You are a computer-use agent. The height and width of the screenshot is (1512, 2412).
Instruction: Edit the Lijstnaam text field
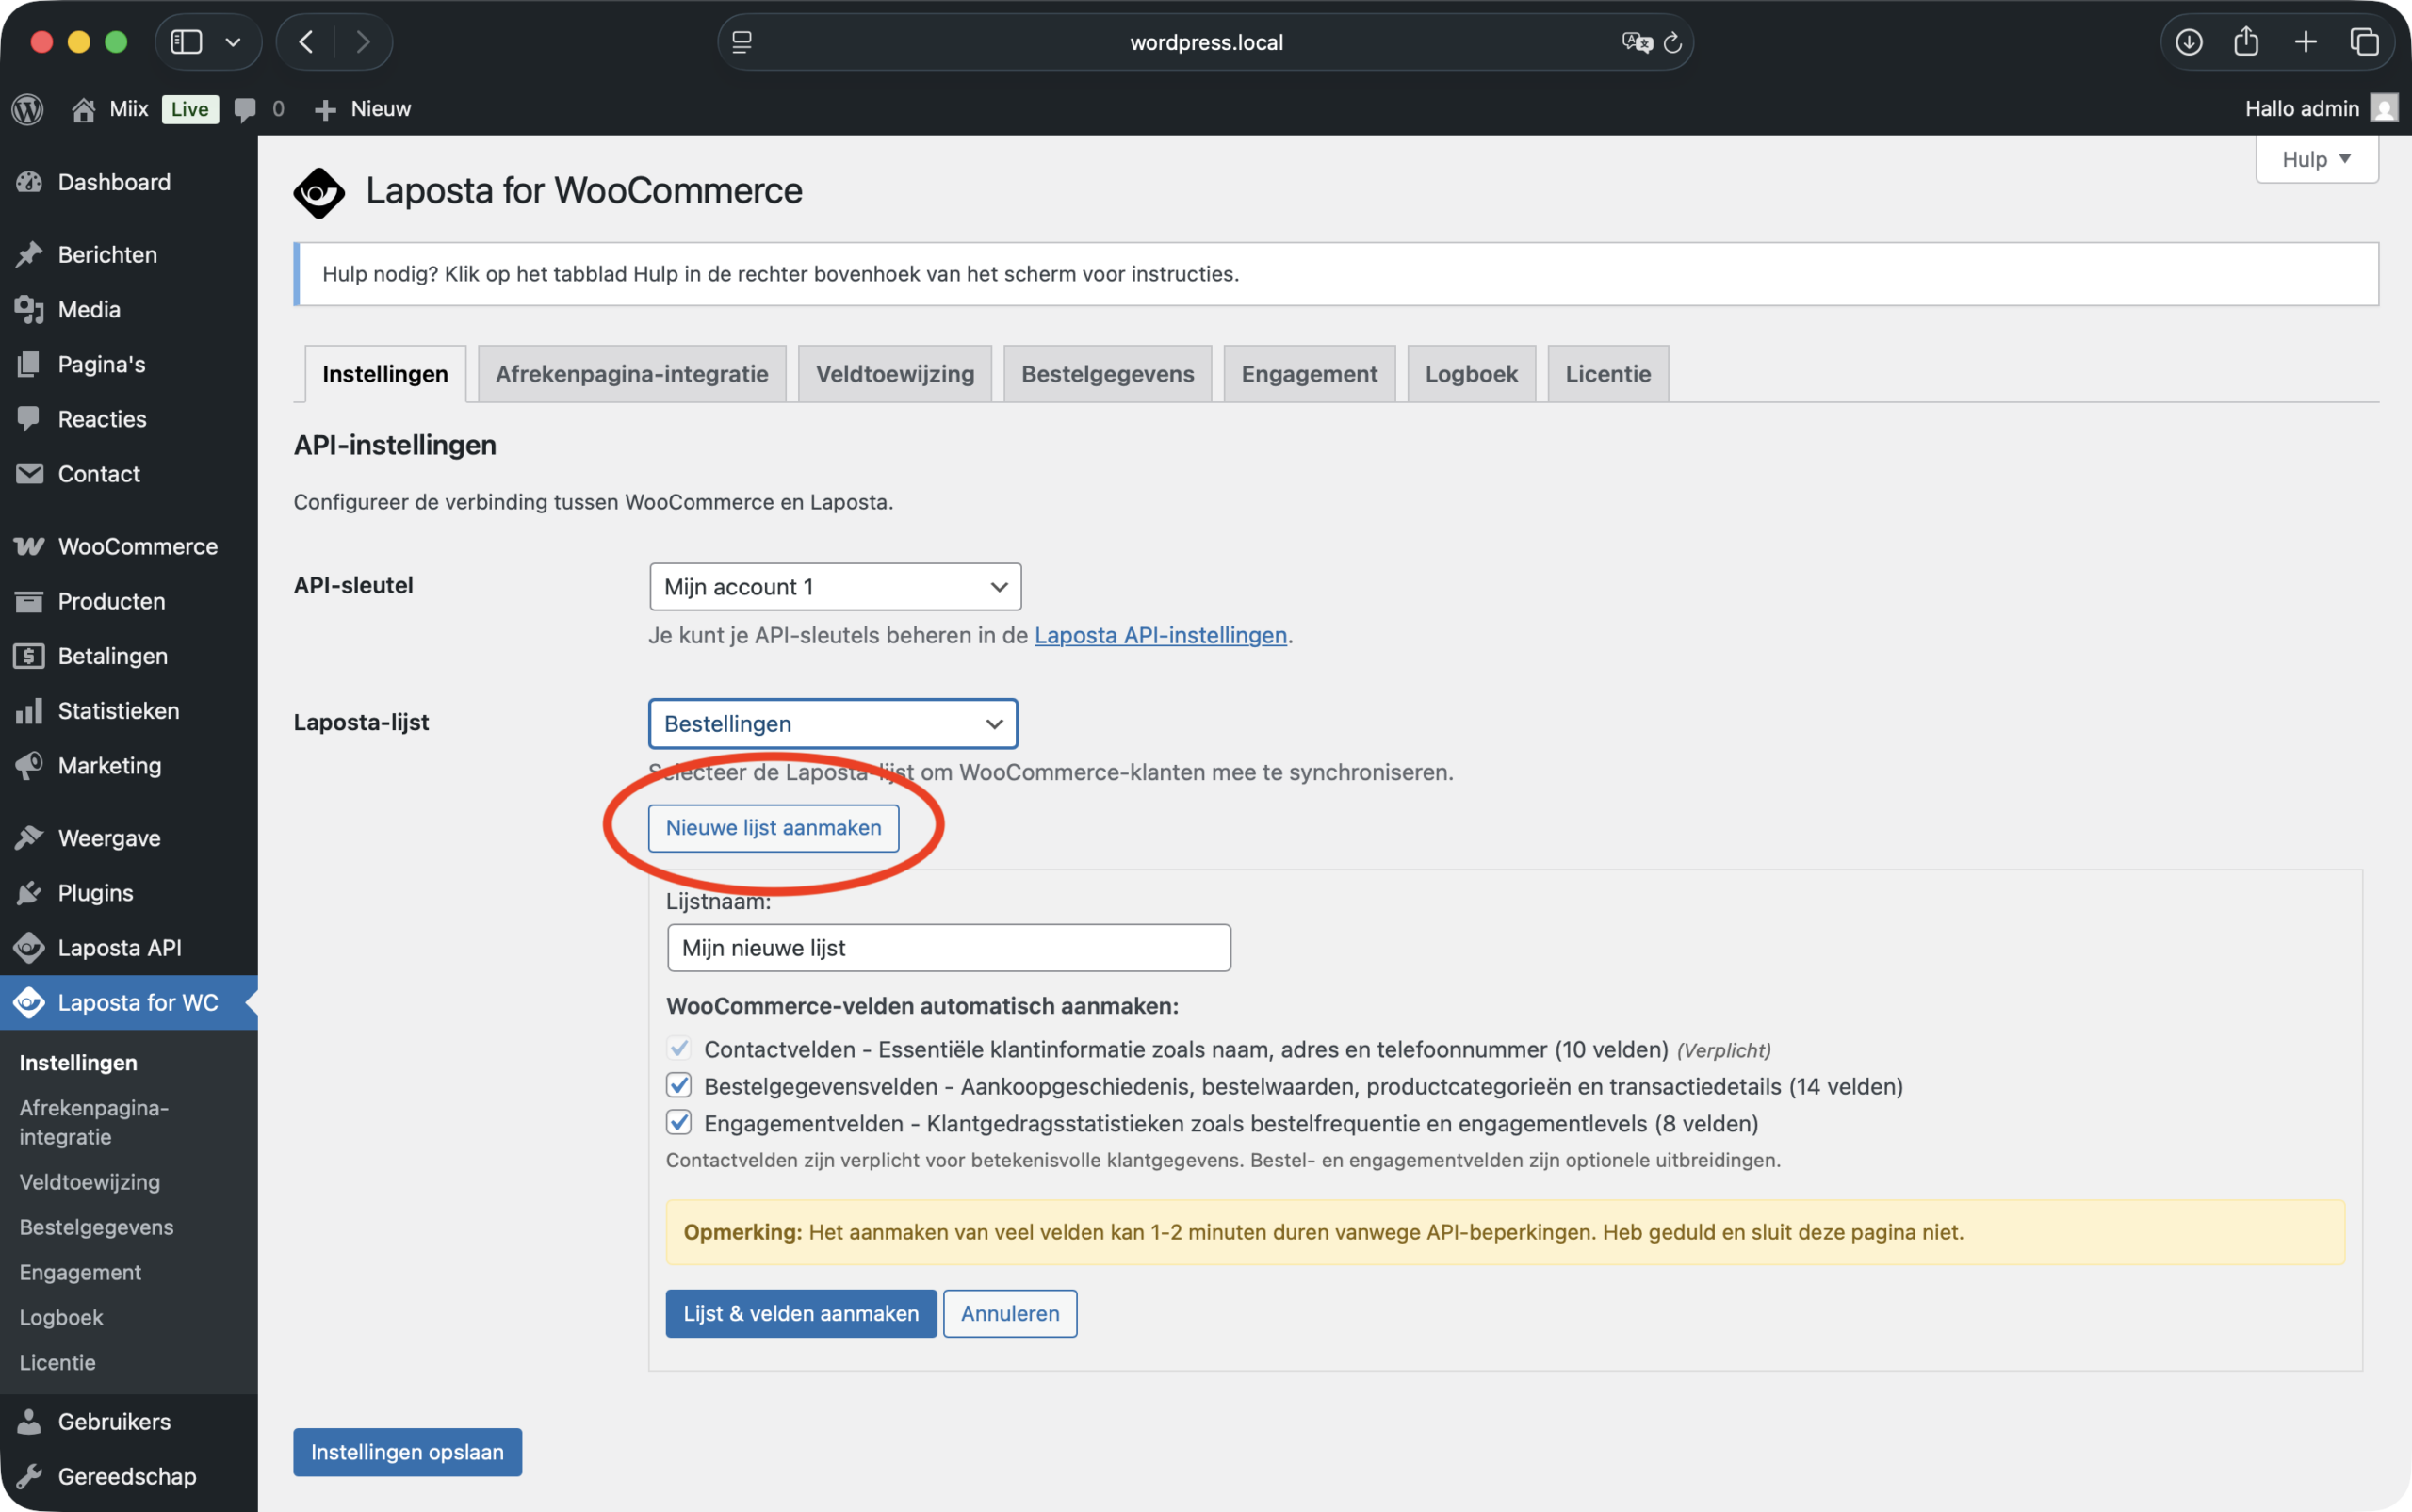point(948,947)
